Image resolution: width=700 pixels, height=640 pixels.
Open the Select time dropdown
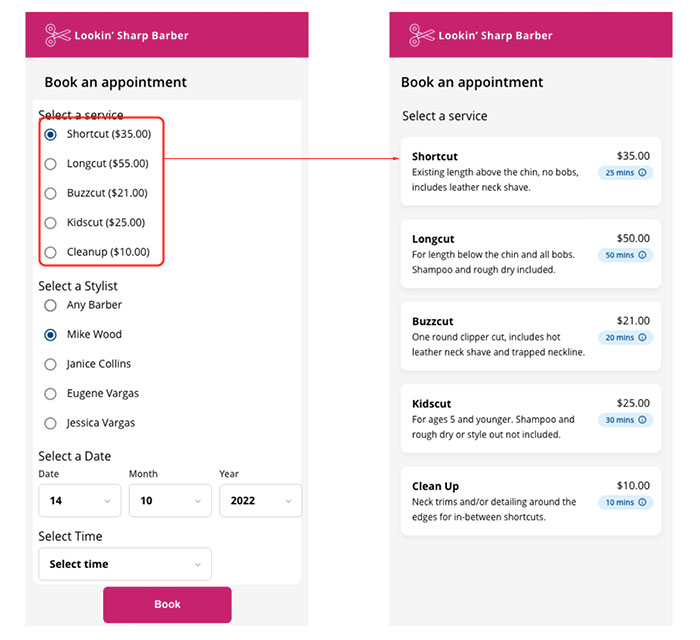125,564
